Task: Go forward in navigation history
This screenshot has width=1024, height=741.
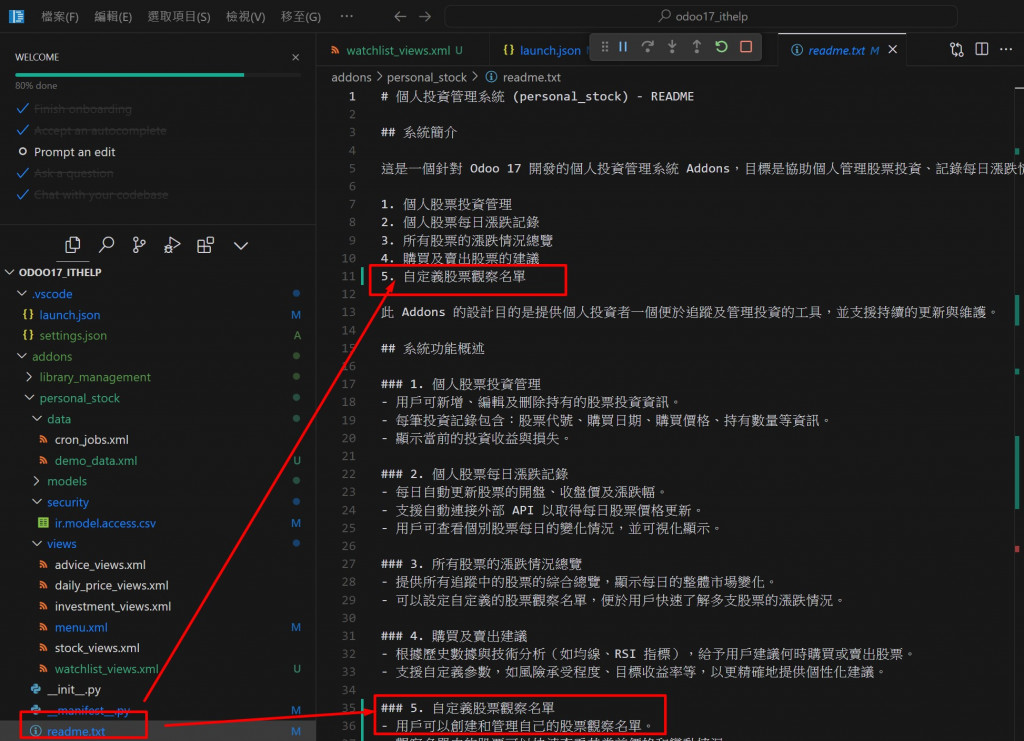Action: [x=425, y=16]
